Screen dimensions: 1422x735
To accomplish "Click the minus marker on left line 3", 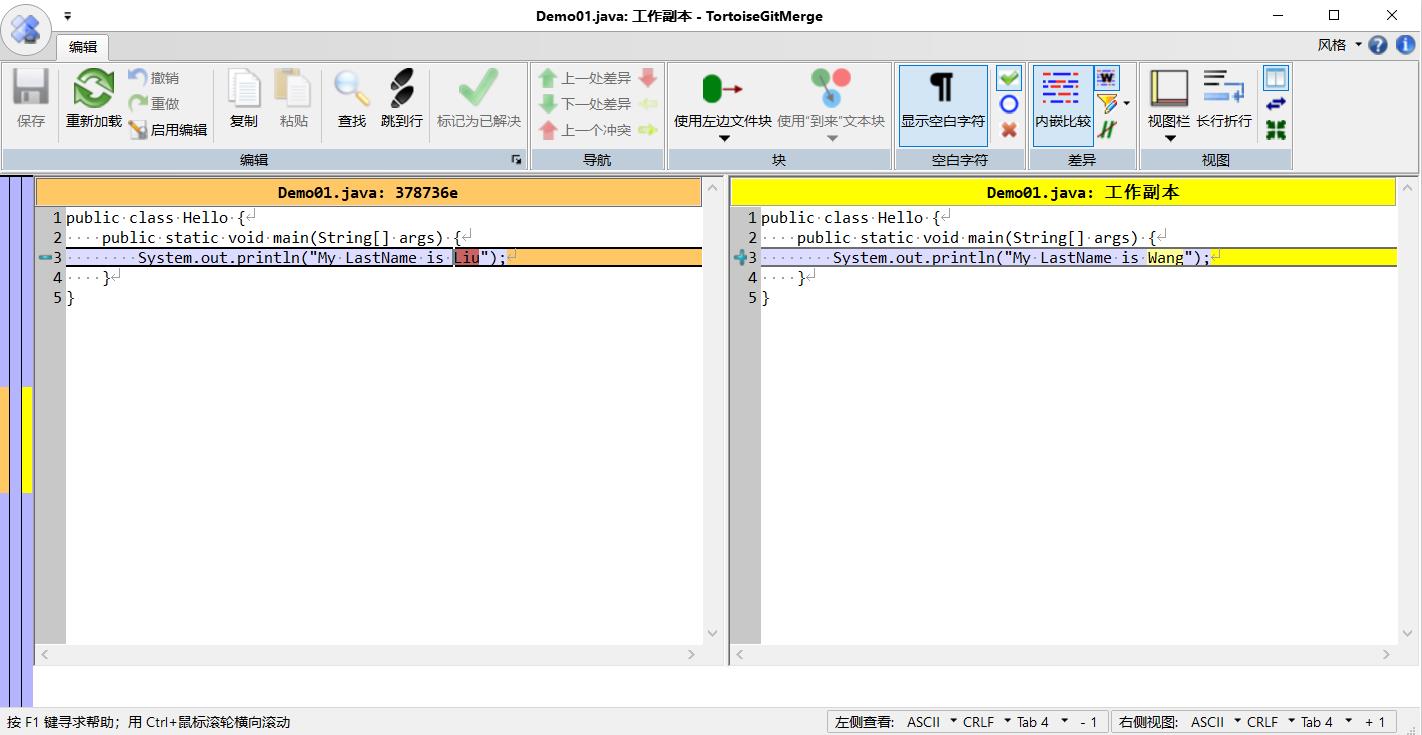I will 45,258.
